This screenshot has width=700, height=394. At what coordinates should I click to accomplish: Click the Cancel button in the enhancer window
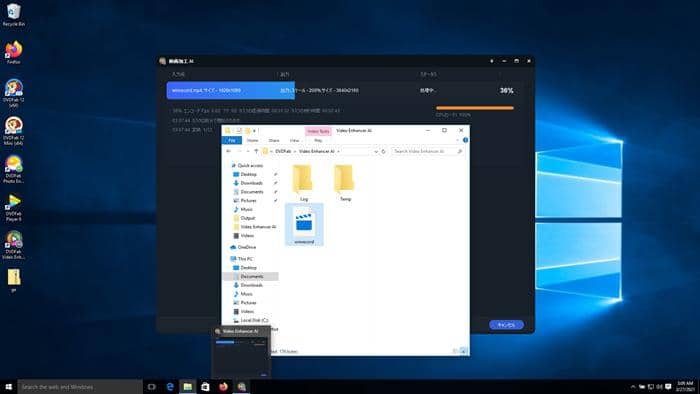[506, 325]
